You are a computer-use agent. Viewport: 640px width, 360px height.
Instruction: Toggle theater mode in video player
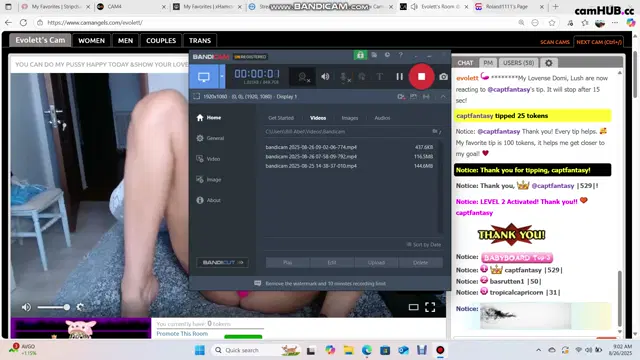pyautogui.click(x=413, y=307)
